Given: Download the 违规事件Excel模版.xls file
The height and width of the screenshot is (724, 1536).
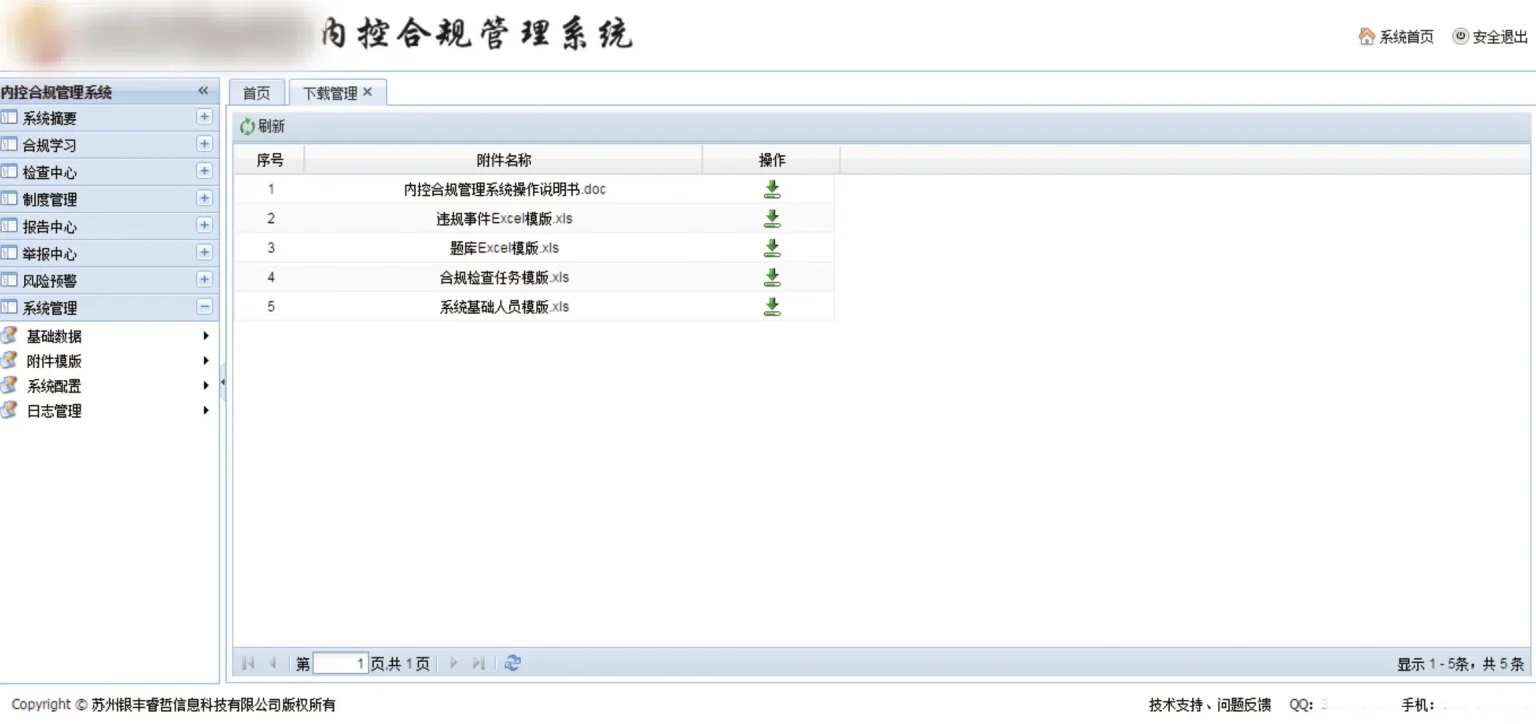Looking at the screenshot, I should tap(771, 219).
